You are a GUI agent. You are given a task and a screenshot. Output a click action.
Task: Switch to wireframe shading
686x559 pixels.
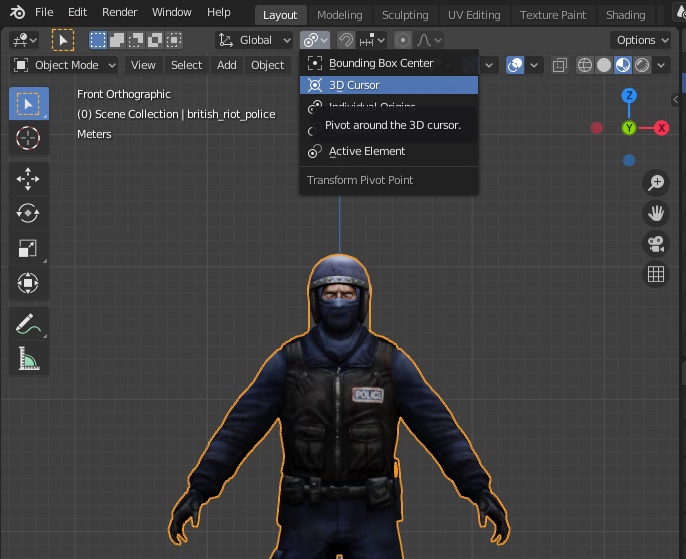tap(584, 65)
